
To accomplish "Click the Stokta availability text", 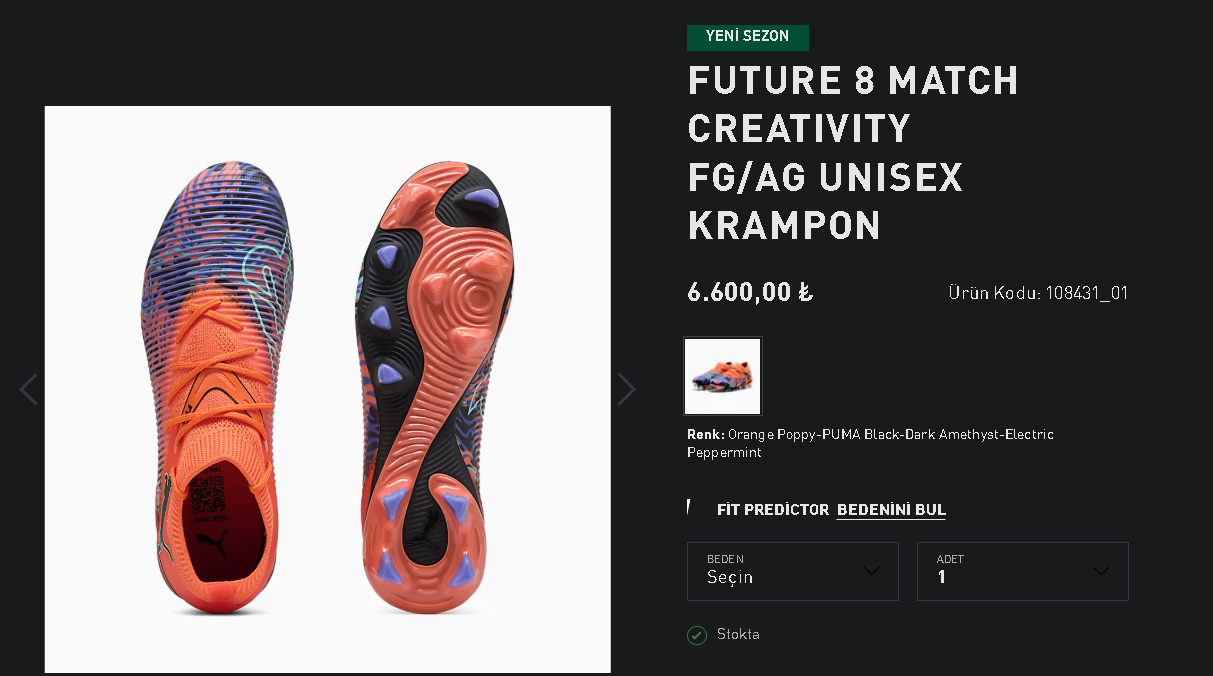I will pyautogui.click(x=738, y=635).
